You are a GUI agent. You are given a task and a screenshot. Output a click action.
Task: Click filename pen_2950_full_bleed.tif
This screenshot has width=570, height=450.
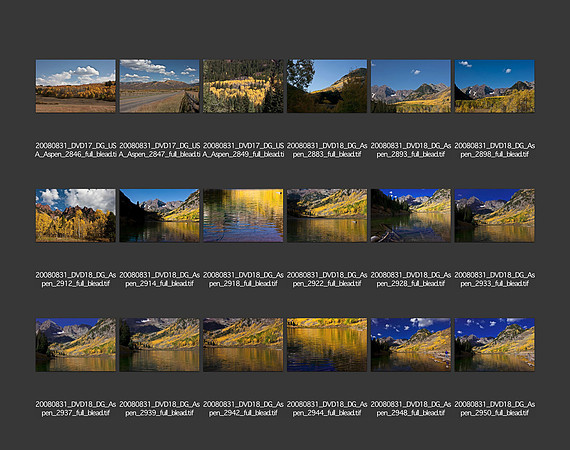495,408
